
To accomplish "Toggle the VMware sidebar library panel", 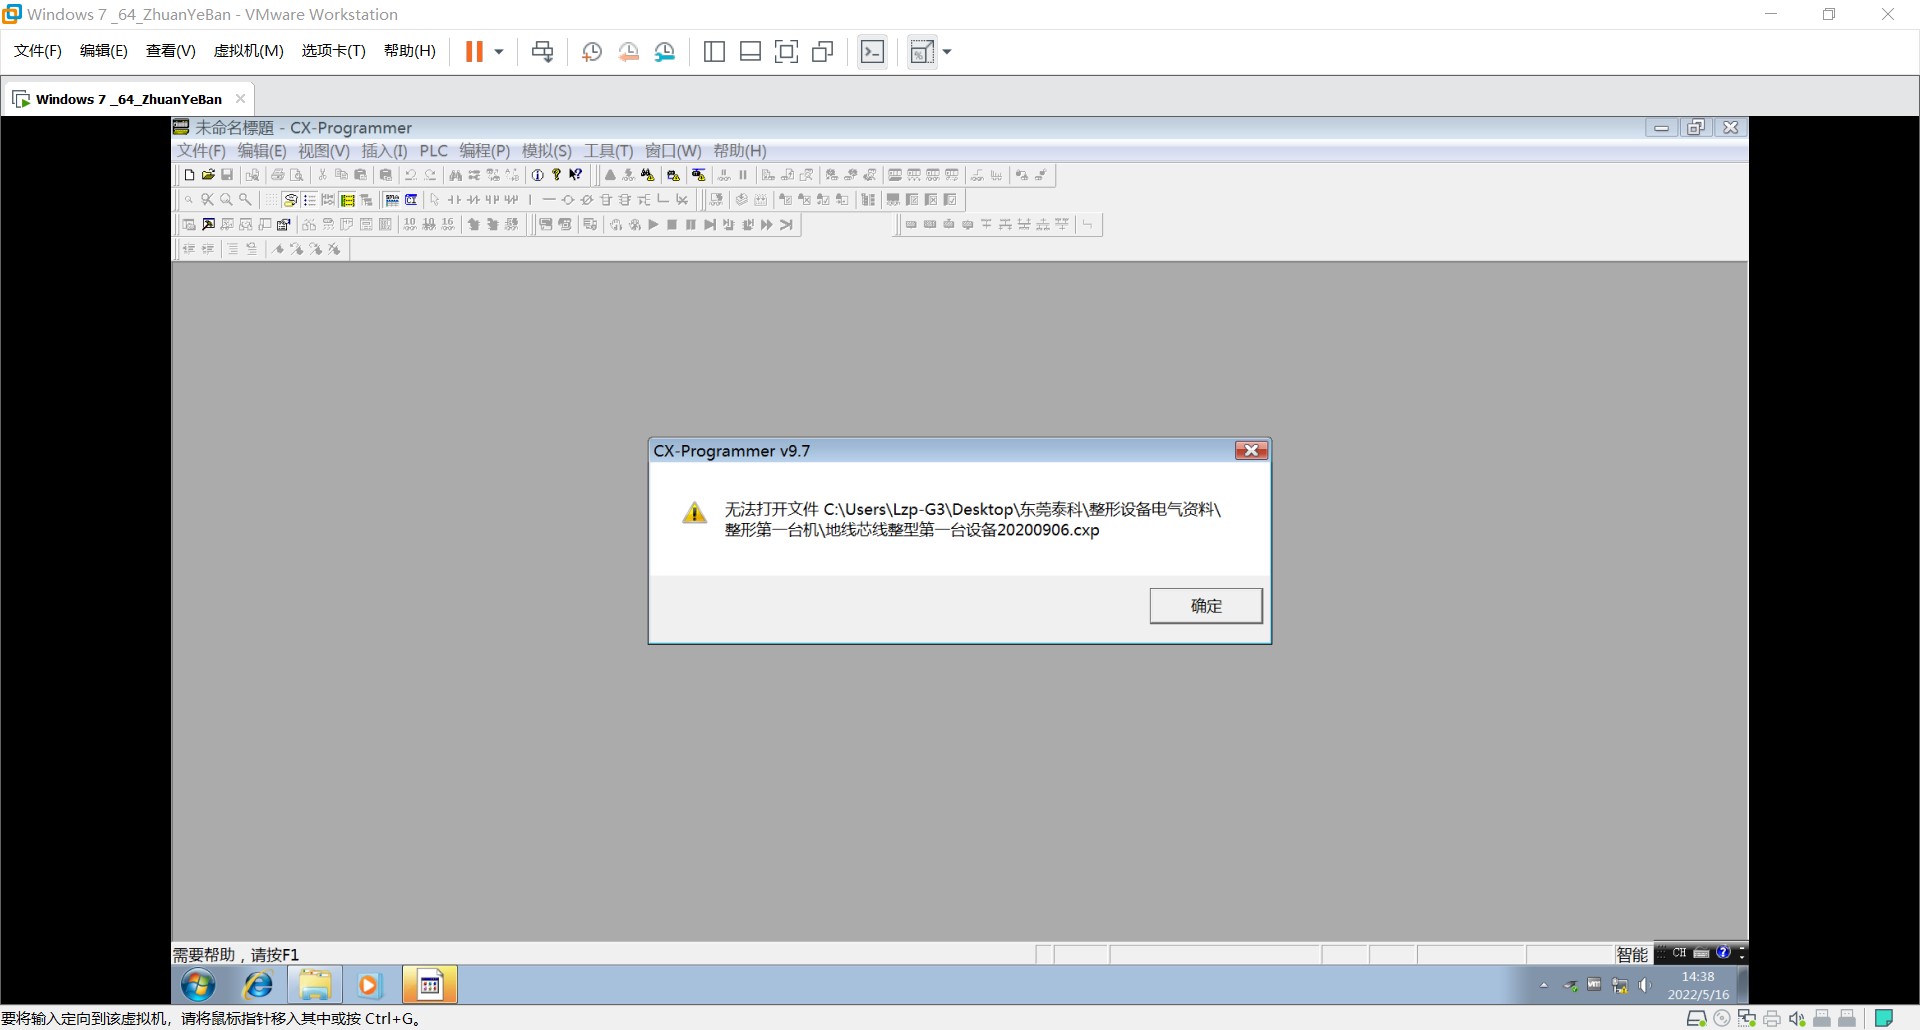I will [x=714, y=52].
